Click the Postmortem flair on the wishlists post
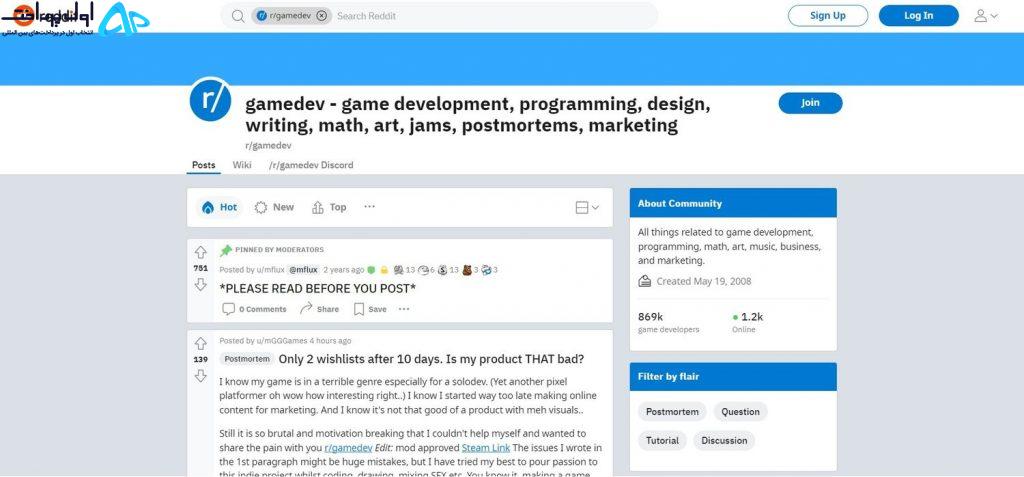The height and width of the screenshot is (477, 1024). [247, 359]
